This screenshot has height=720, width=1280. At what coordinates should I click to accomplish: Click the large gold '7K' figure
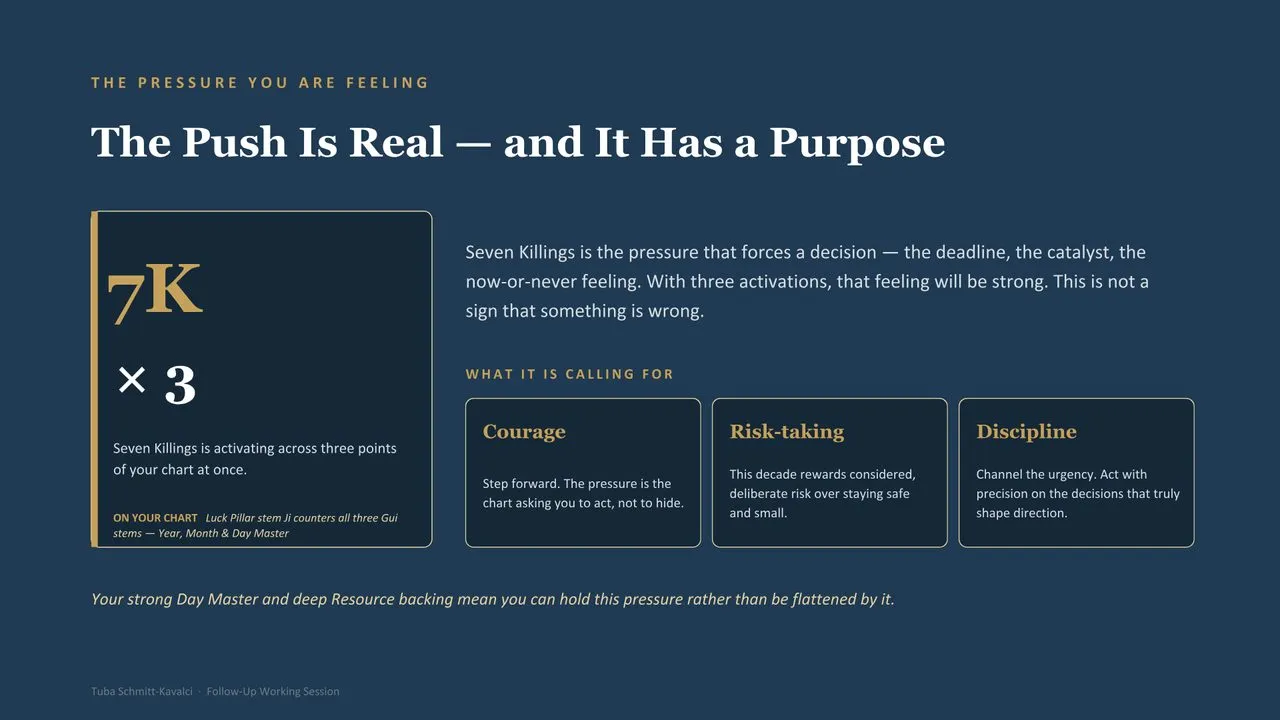click(x=154, y=295)
